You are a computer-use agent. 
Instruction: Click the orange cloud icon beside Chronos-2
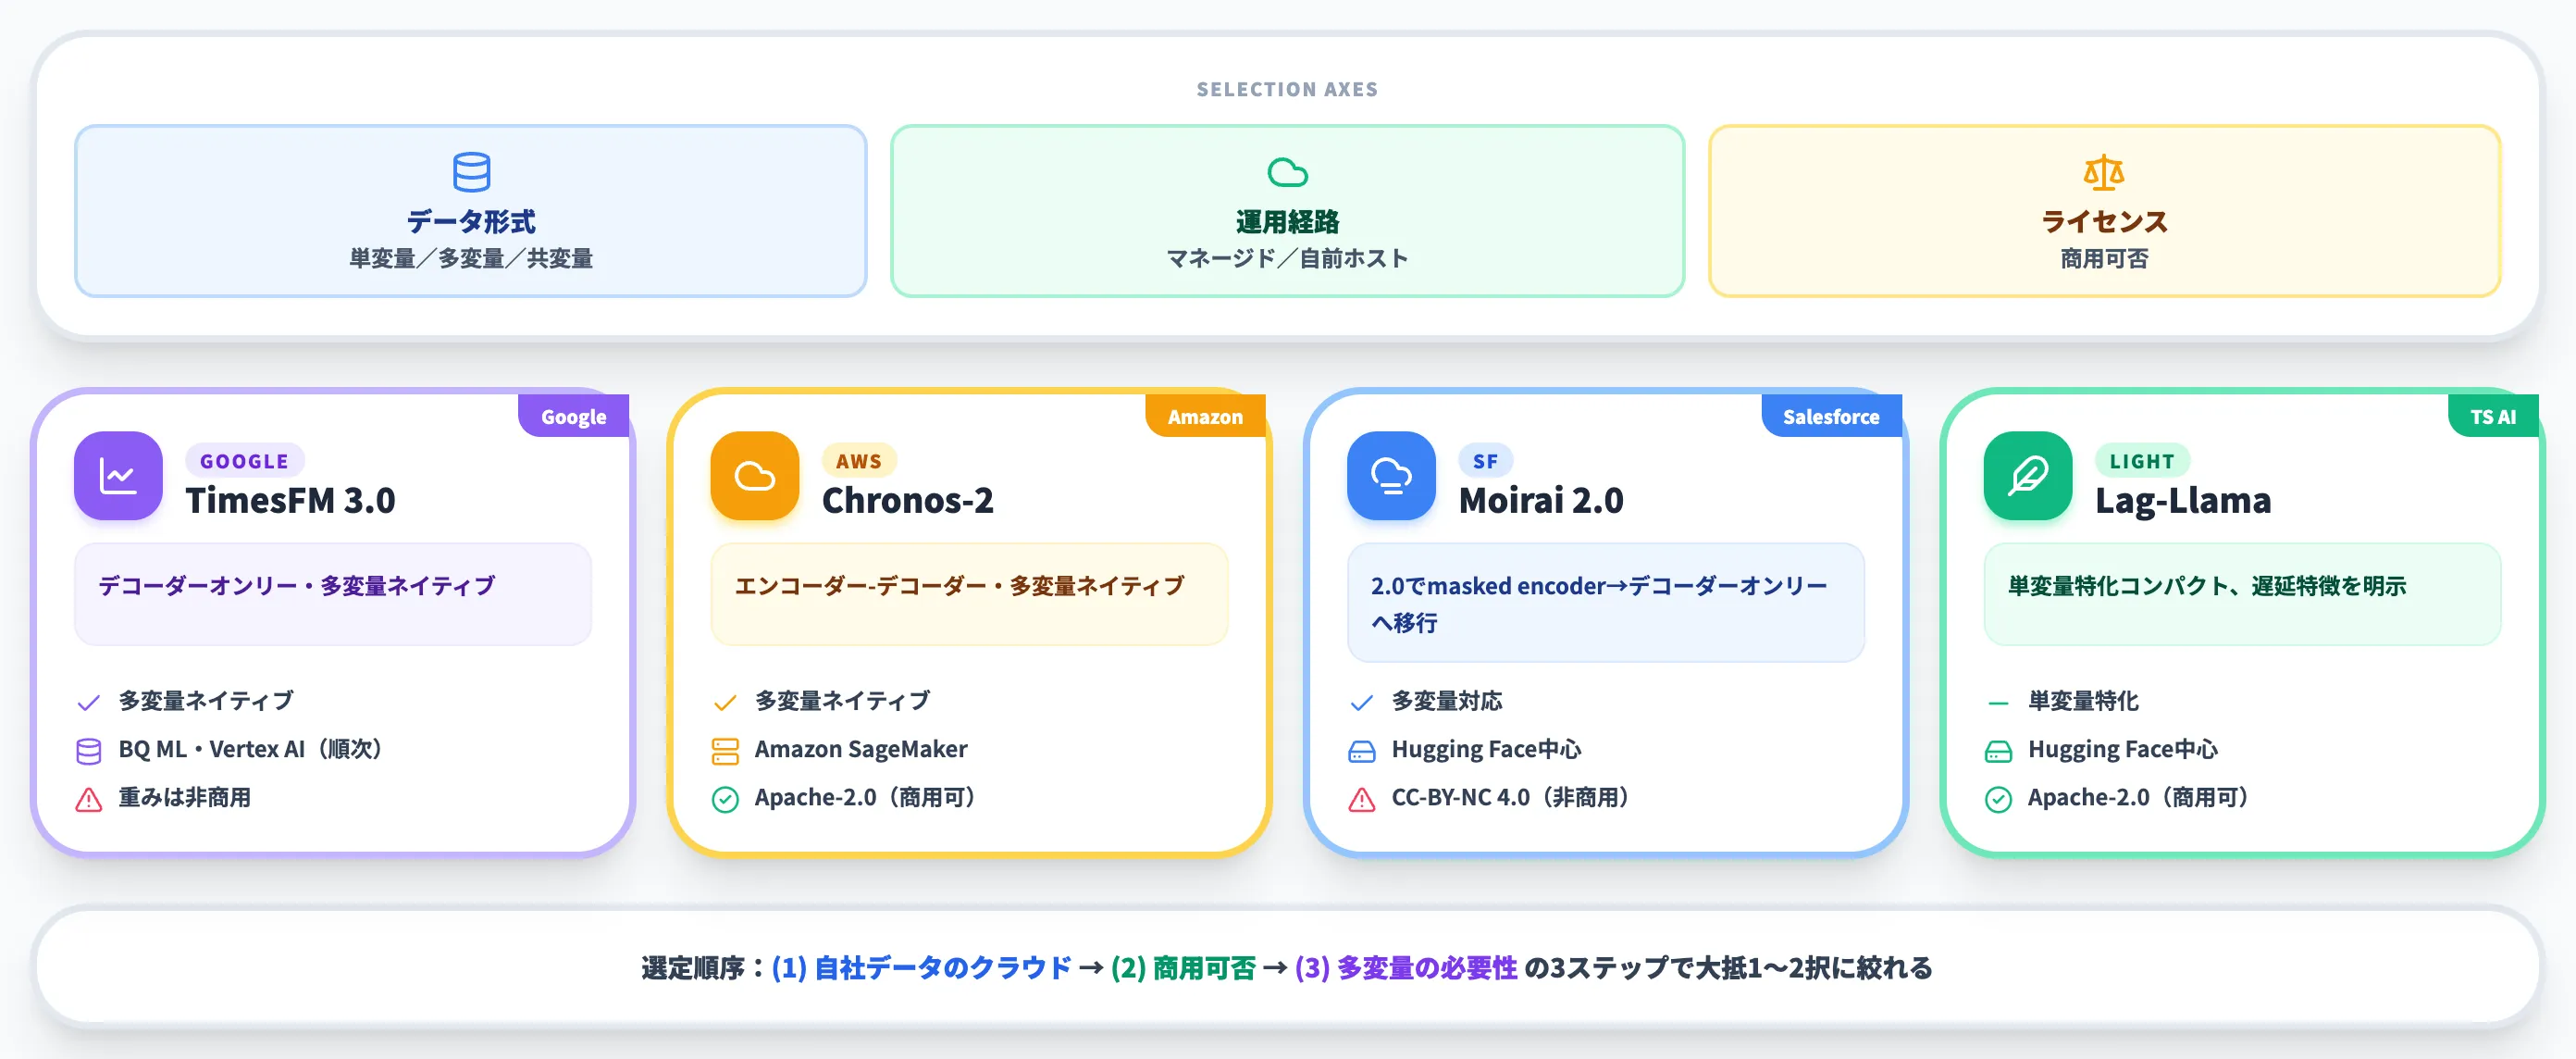(754, 476)
